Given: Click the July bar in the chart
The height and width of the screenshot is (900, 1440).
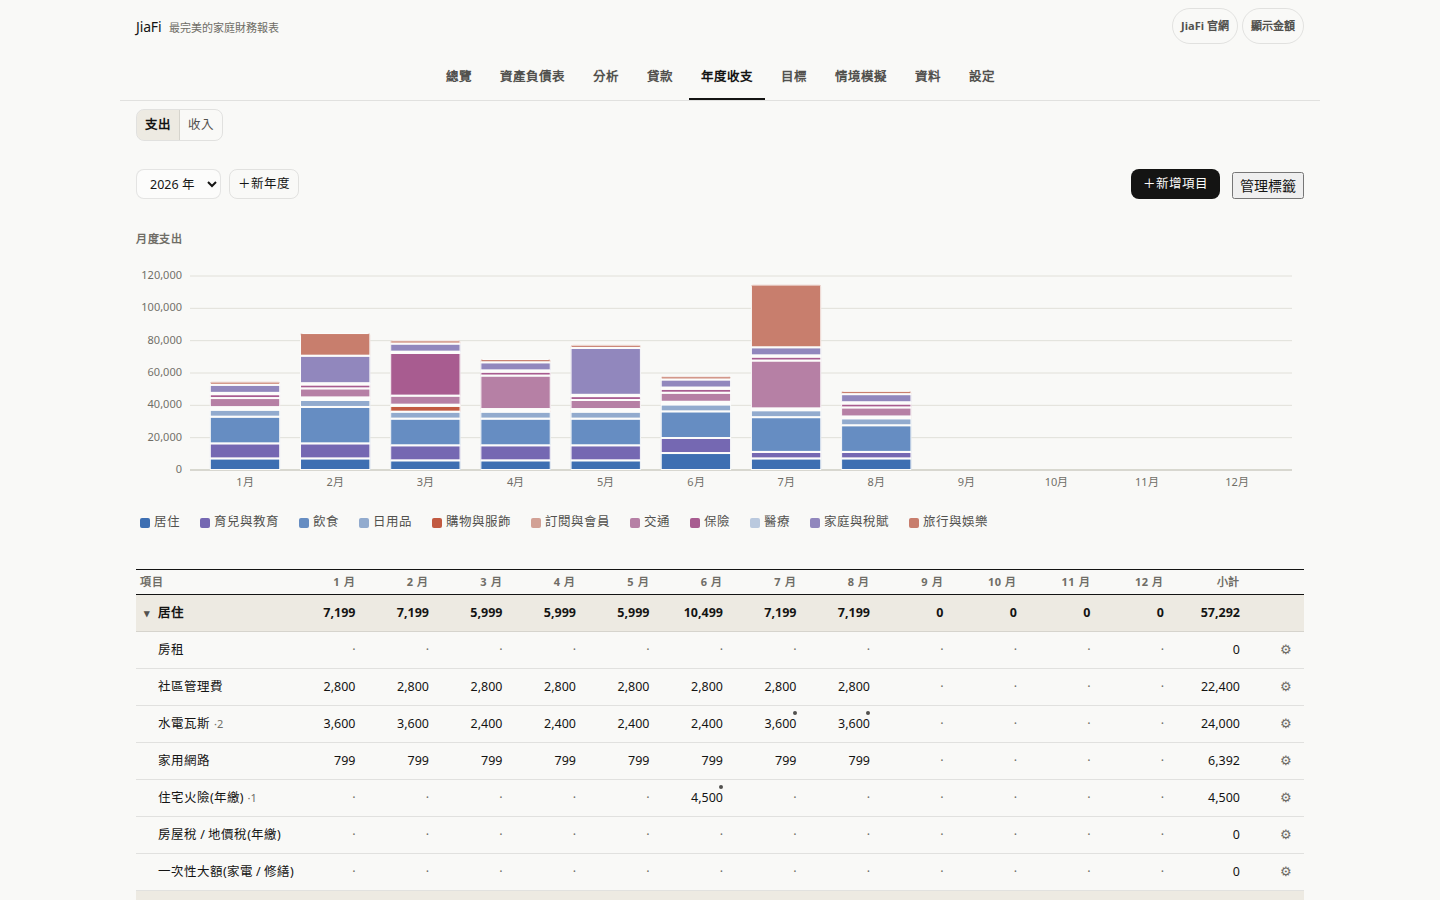Looking at the screenshot, I should click(786, 377).
